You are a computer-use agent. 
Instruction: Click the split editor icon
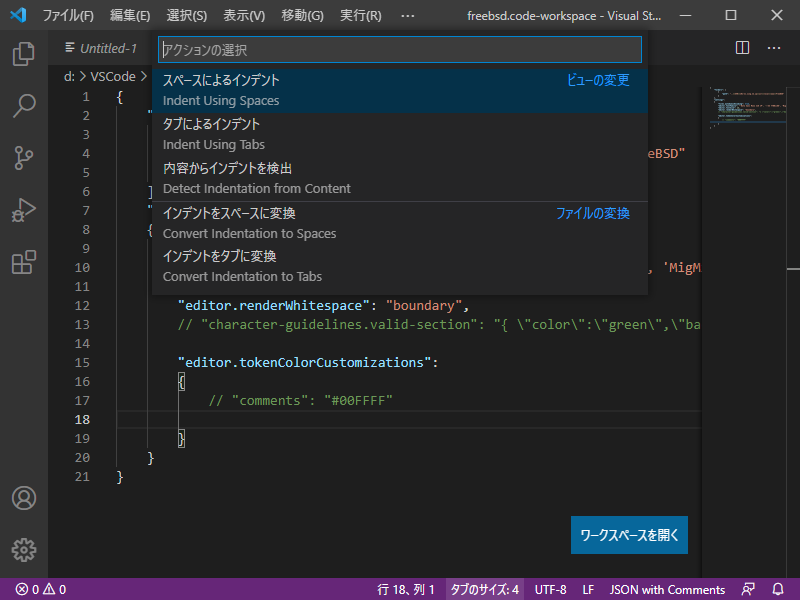(x=742, y=48)
